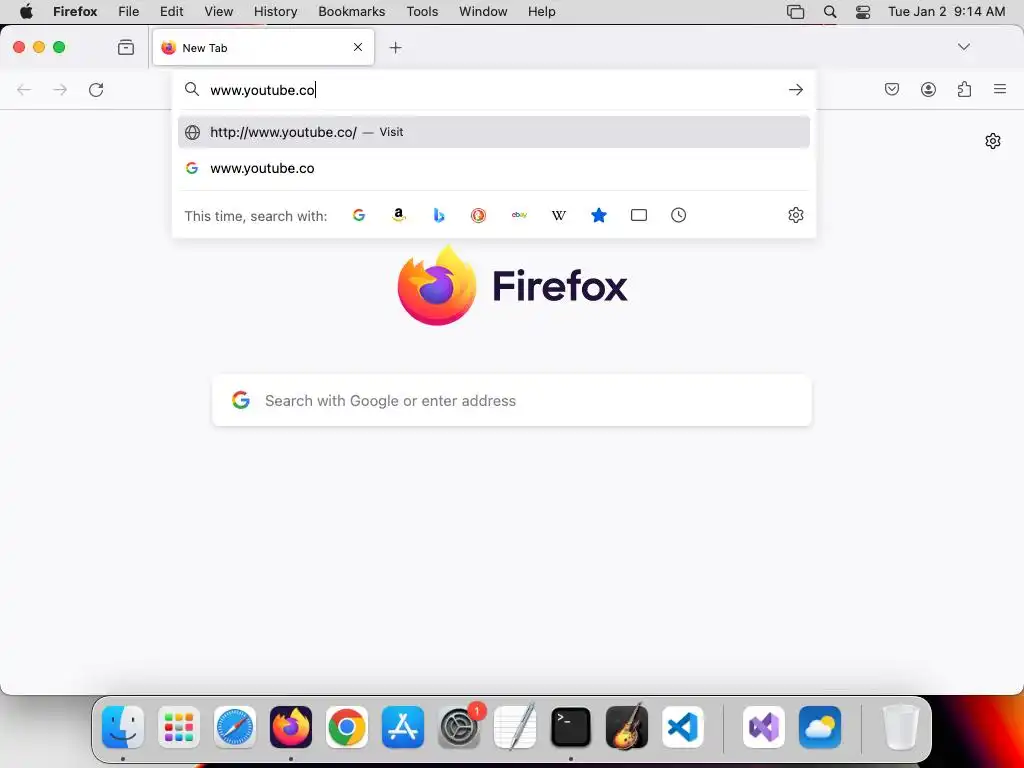The image size is (1024, 768).
Task: Choose Google search suggestion www.youtube.co
Action: pos(494,168)
